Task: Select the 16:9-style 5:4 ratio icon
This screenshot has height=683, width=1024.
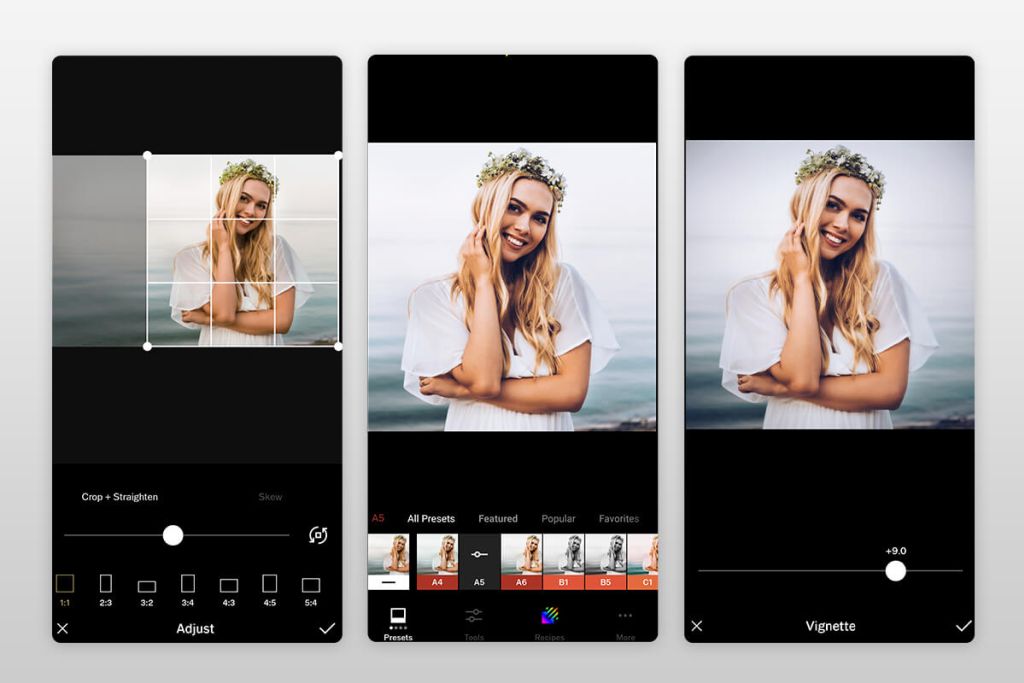Action: pos(309,583)
